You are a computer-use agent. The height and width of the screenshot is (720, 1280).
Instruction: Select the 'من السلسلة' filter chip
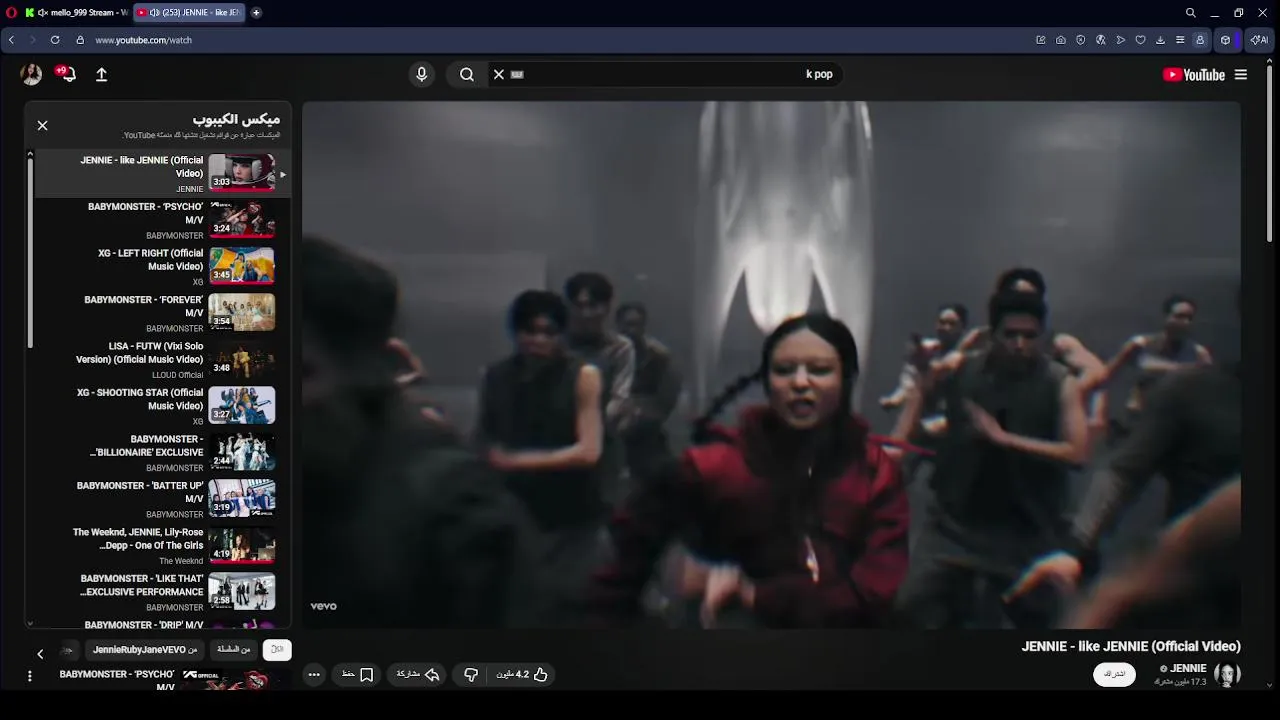(234, 650)
